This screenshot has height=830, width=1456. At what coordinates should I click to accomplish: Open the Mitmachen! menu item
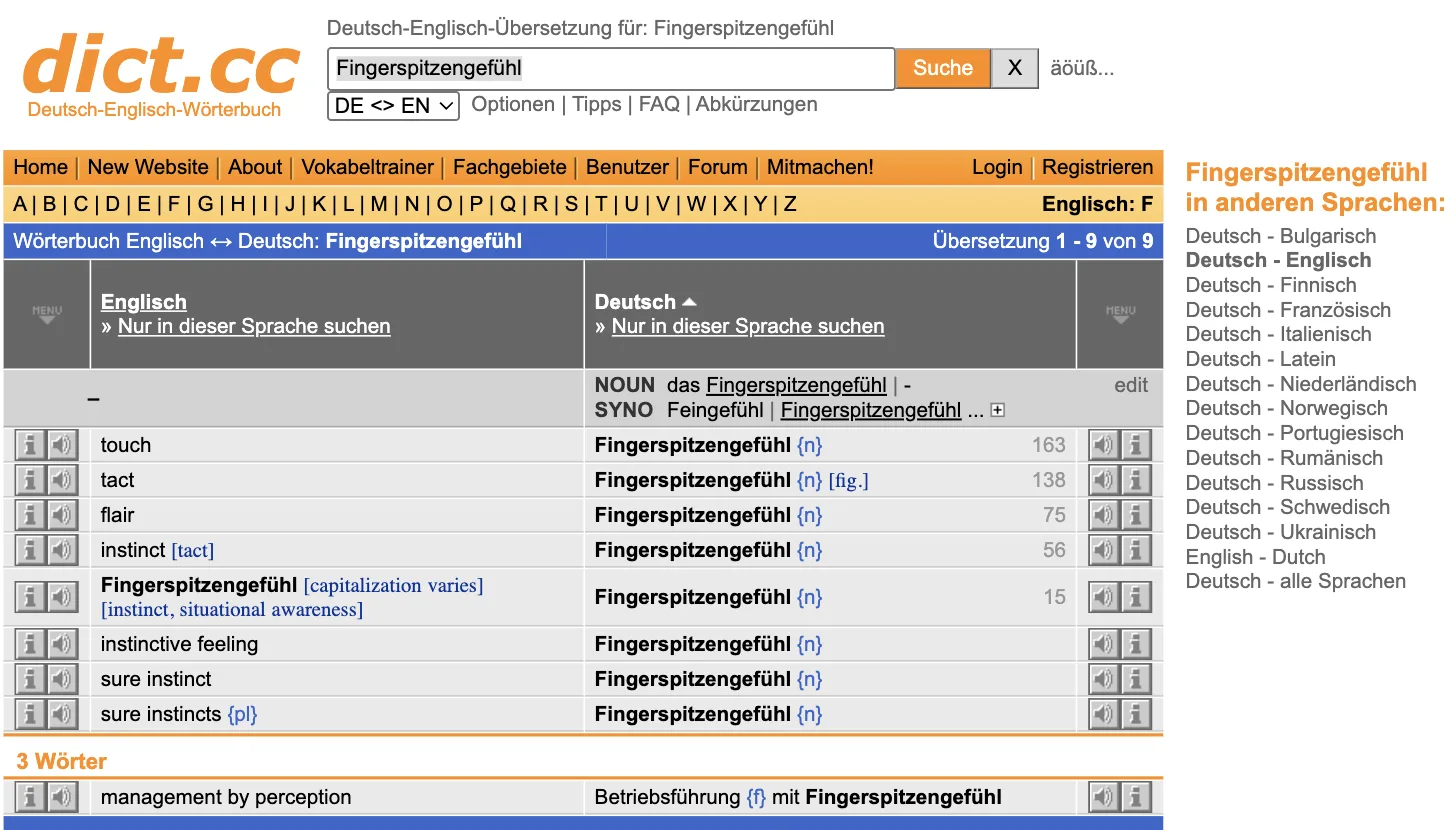tap(820, 167)
